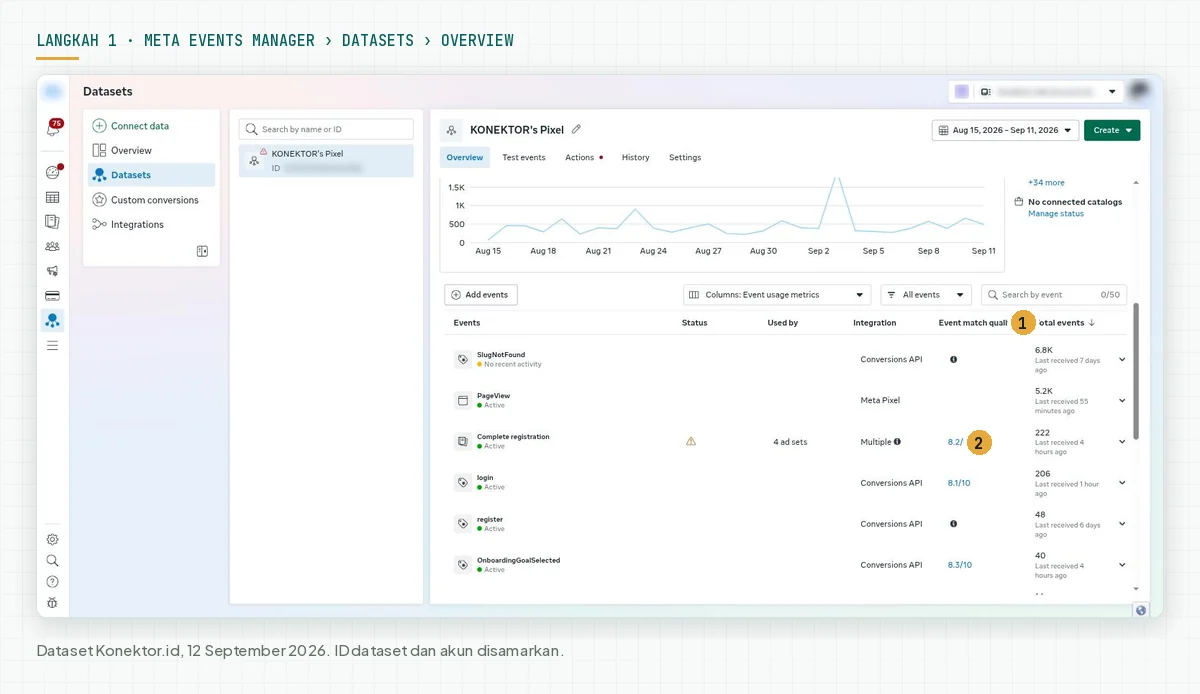The image size is (1200, 694).
Task: Expand the register row chevron
Action: (1122, 524)
